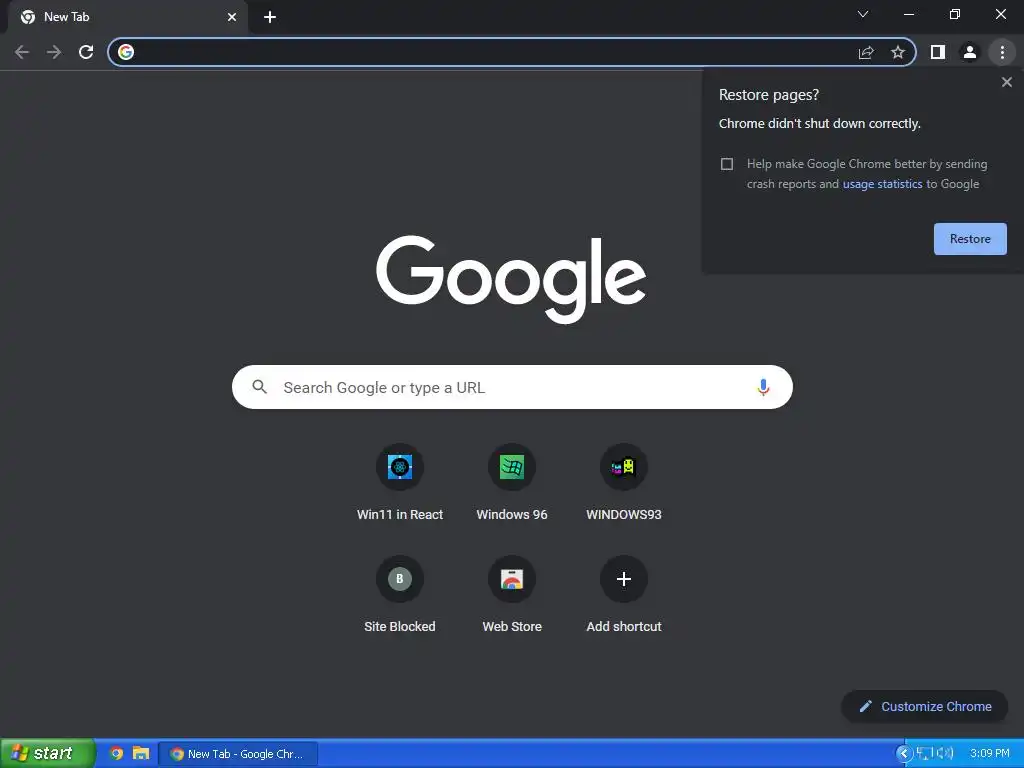Dismiss the Restore pages popup

1007,82
